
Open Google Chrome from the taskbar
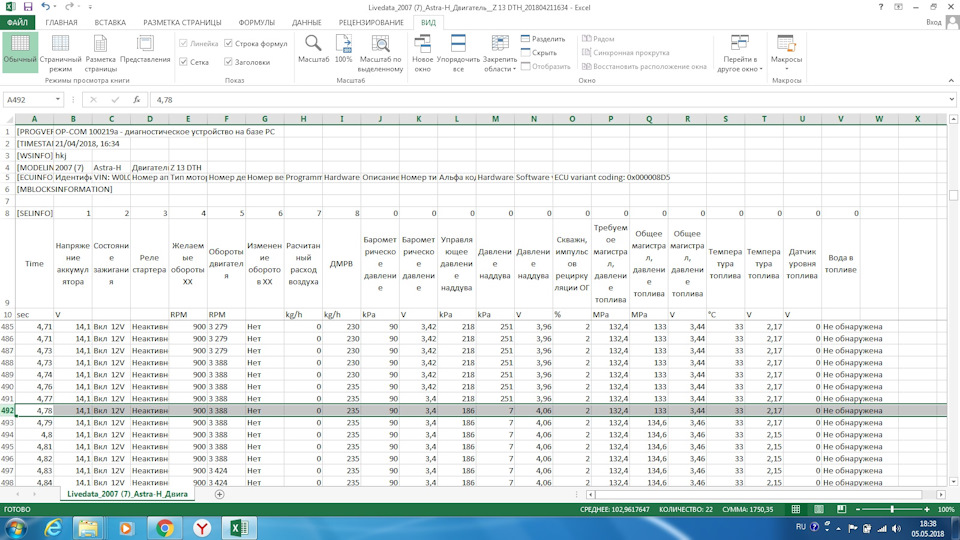click(164, 528)
